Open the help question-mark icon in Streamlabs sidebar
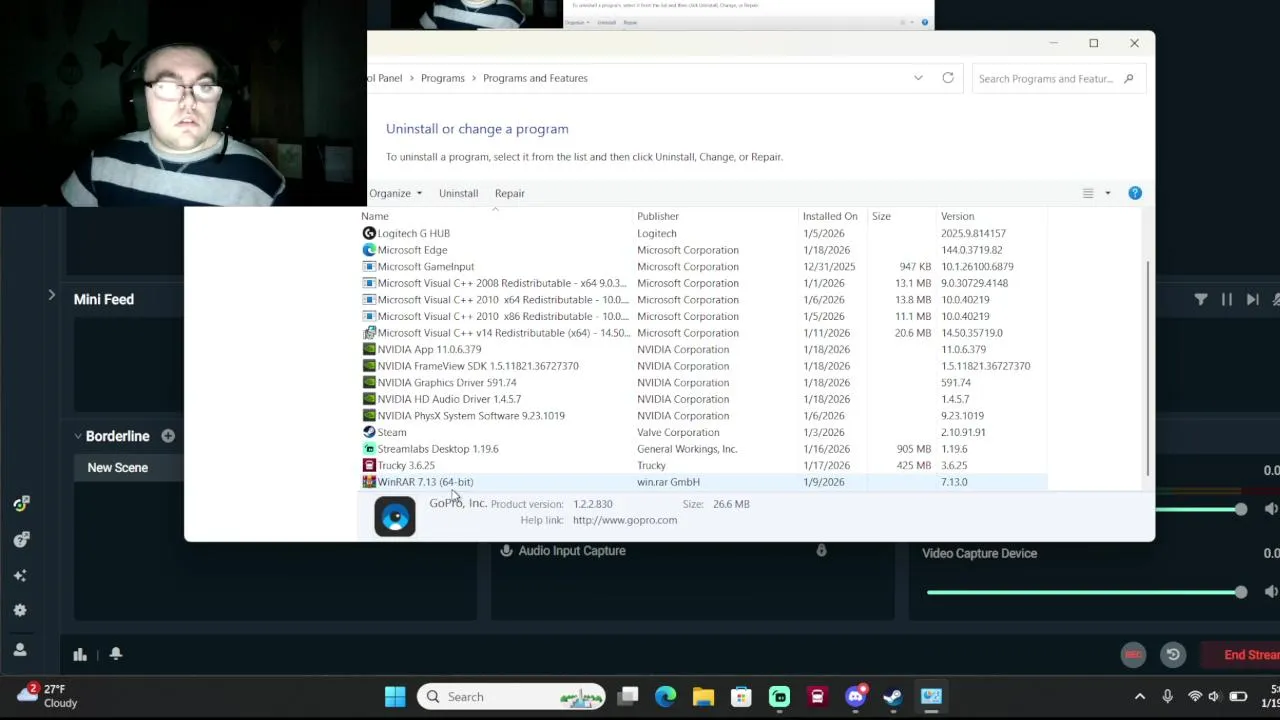The width and height of the screenshot is (1280, 720). [20, 540]
